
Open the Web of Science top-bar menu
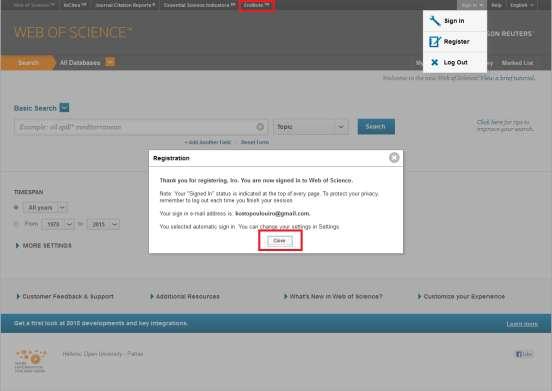click(x=34, y=5)
